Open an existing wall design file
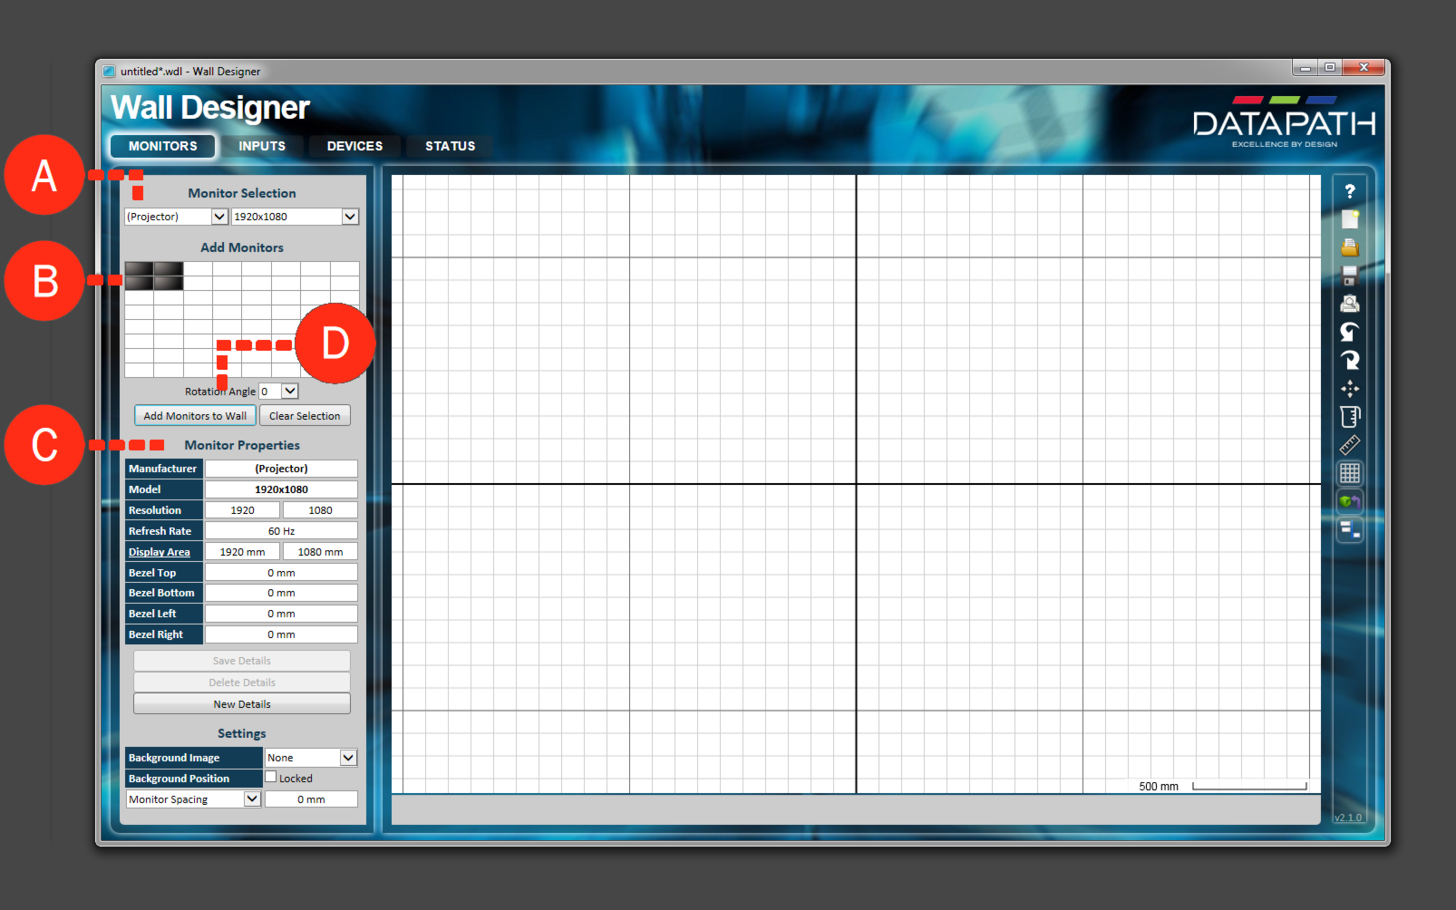 (1349, 247)
